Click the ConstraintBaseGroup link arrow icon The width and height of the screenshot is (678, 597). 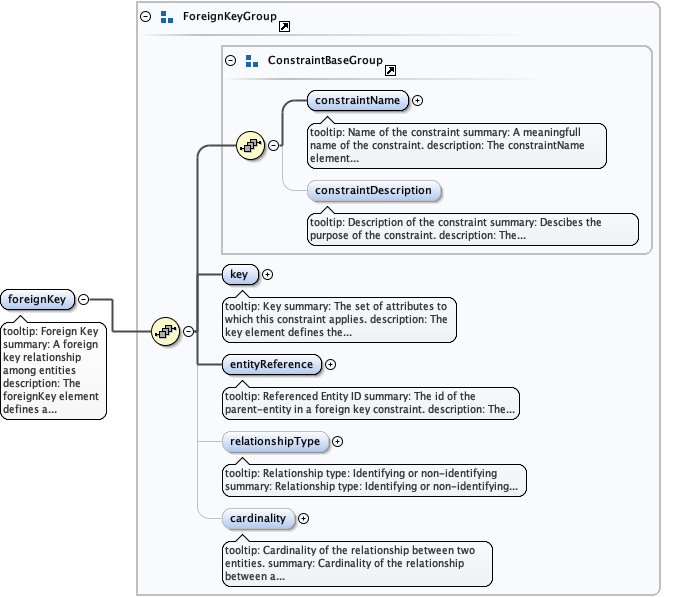click(x=390, y=70)
